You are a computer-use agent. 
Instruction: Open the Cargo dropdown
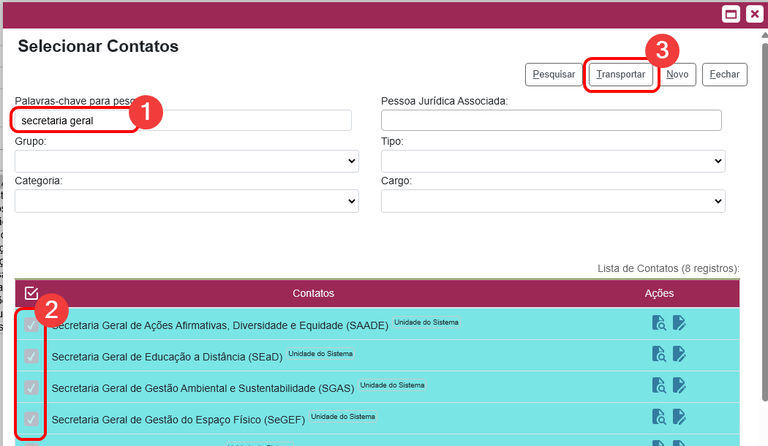coord(553,201)
